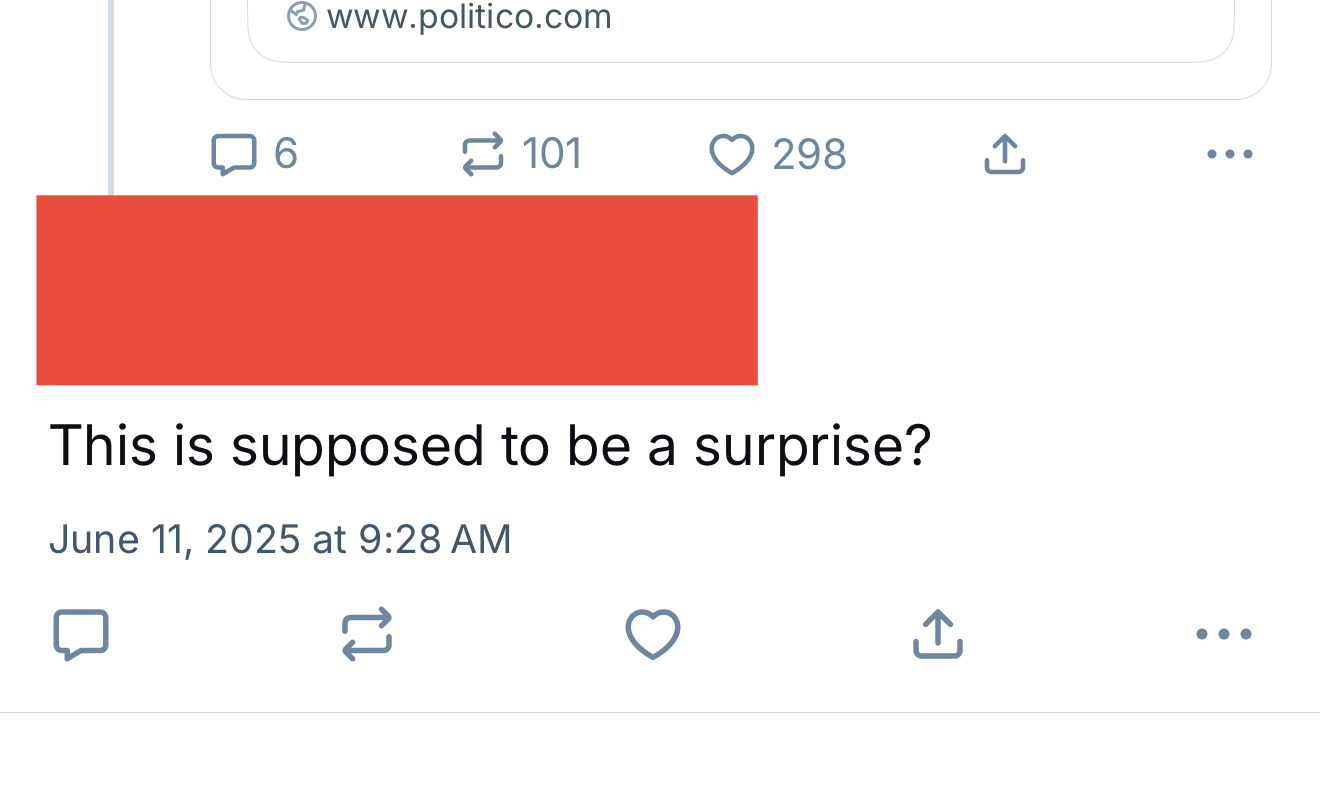Repost the "supposed to be a surprise" post

366,635
